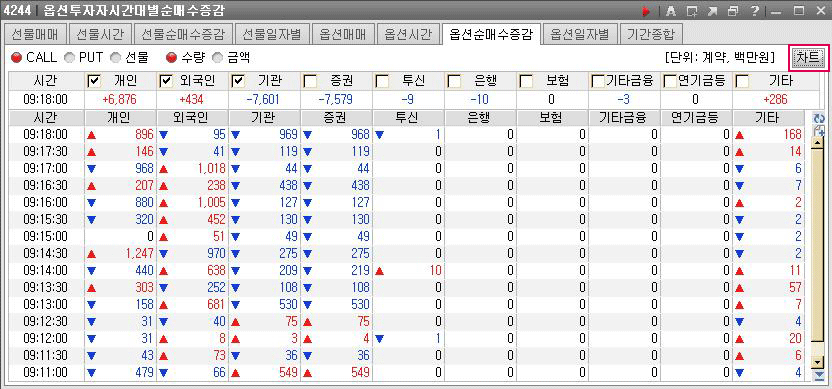This screenshot has width=832, height=389.
Task: Uncheck the 기관 checkbox
Action: point(238,81)
